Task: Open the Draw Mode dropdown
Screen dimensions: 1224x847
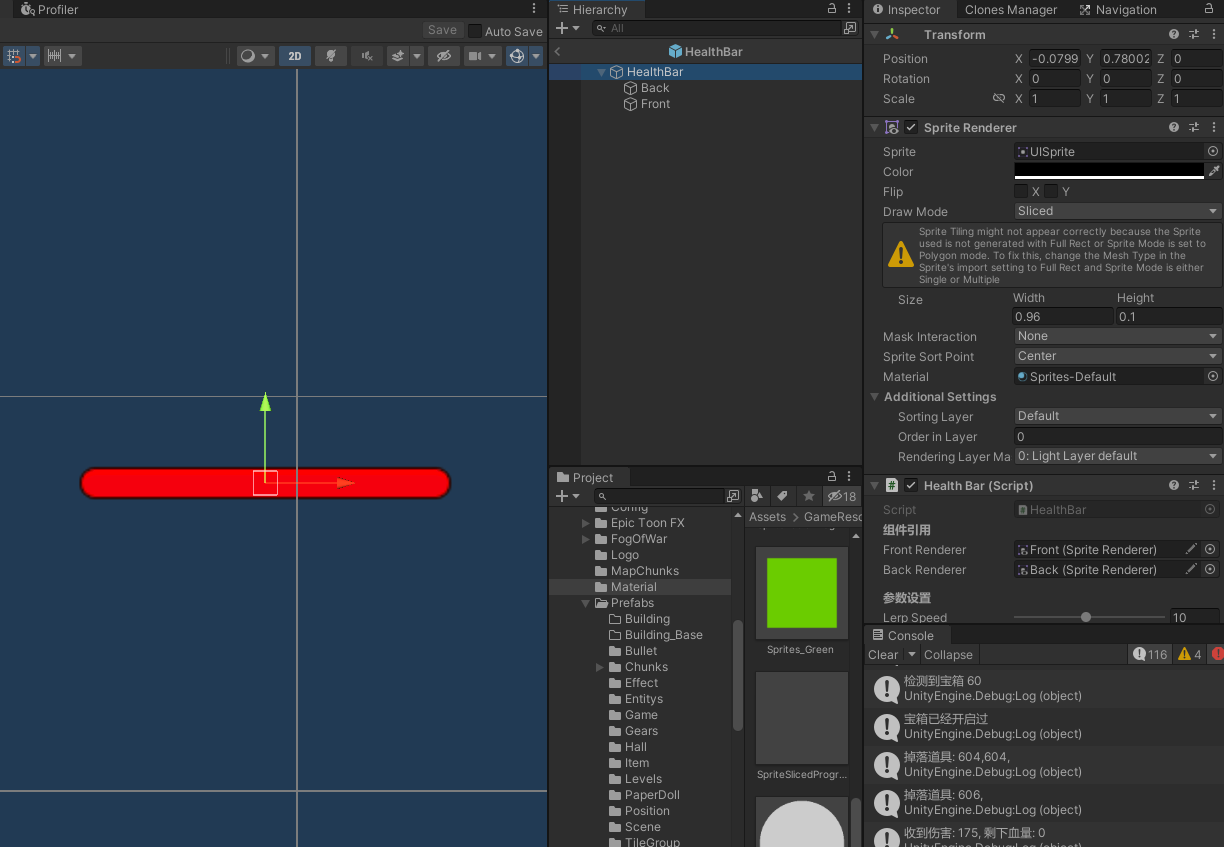Action: pyautogui.click(x=1118, y=211)
